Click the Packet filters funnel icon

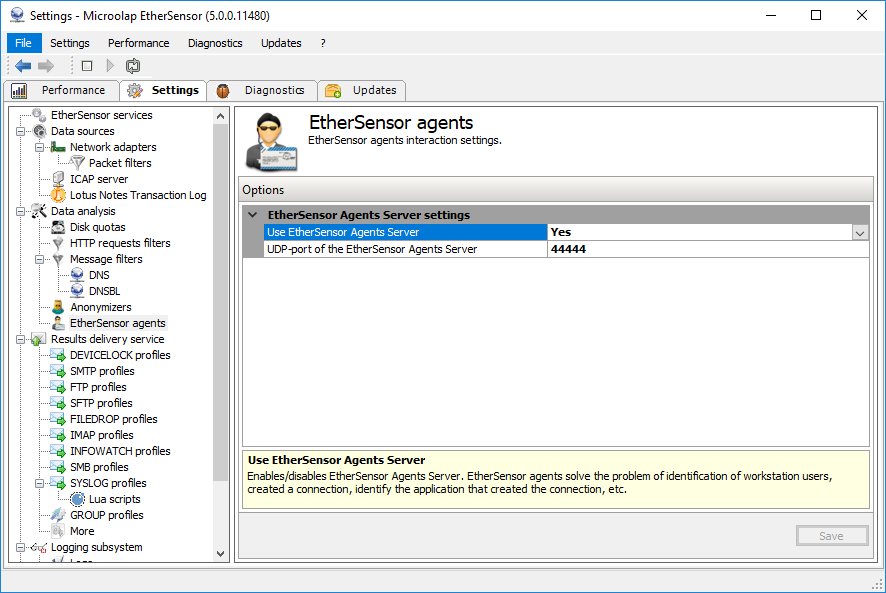click(x=77, y=163)
